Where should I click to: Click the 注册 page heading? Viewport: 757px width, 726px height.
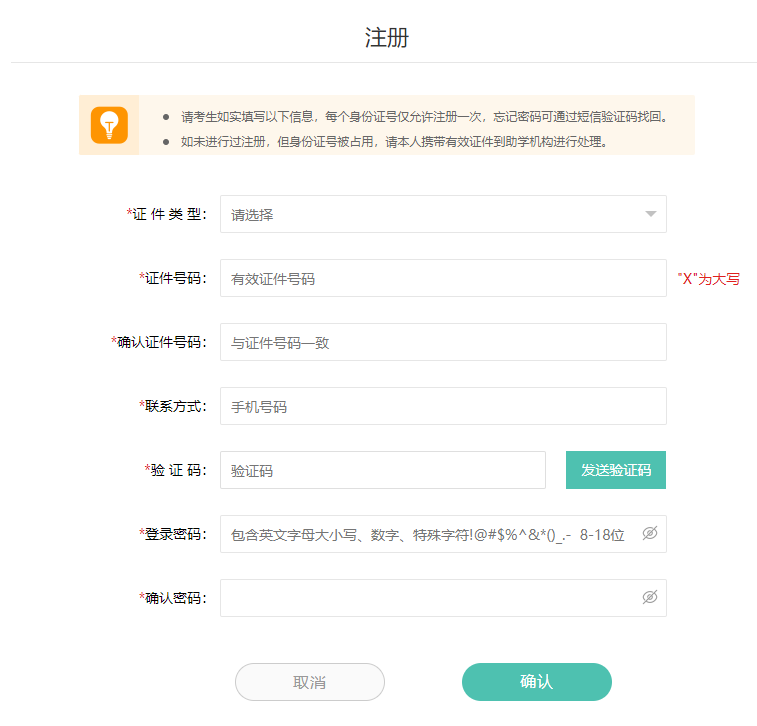click(386, 38)
